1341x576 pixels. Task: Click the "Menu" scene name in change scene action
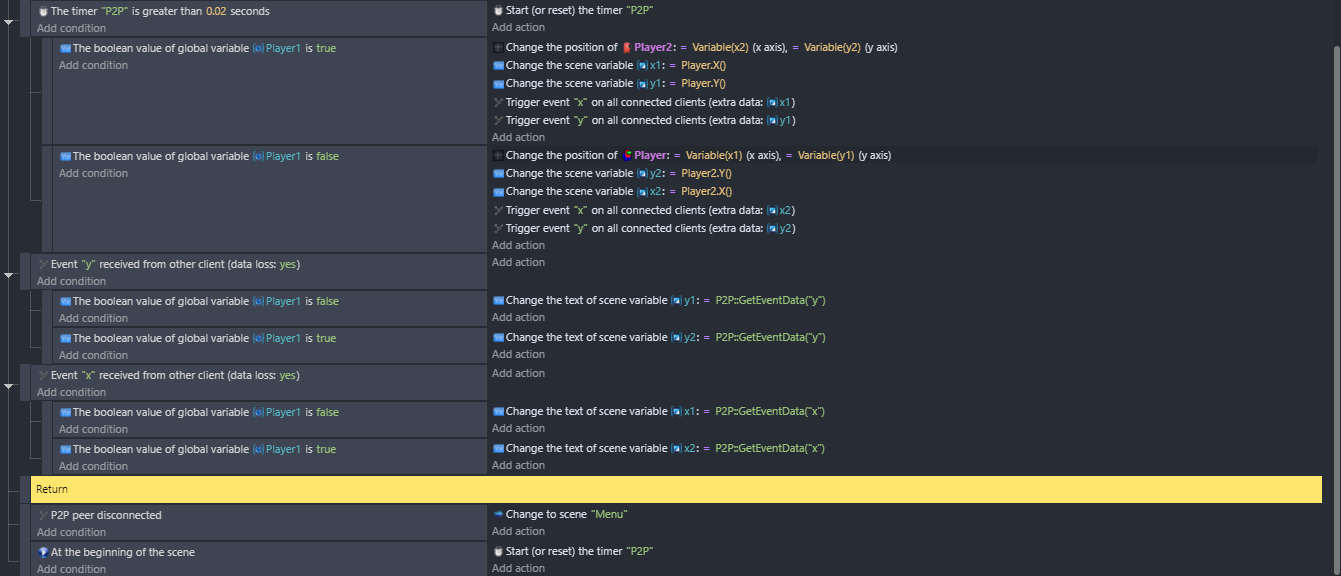(x=608, y=514)
